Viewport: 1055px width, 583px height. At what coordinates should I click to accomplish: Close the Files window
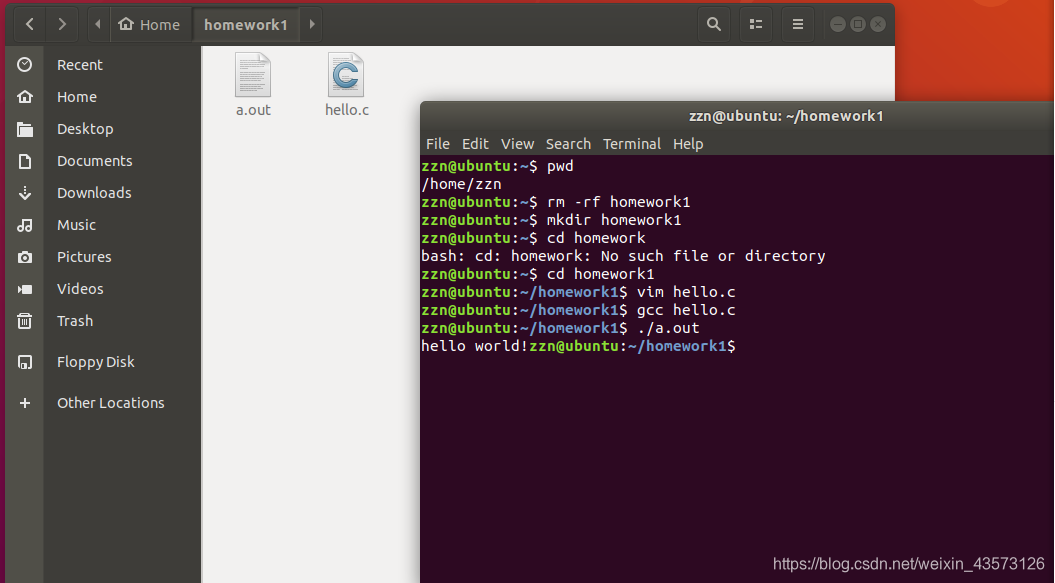(x=878, y=24)
